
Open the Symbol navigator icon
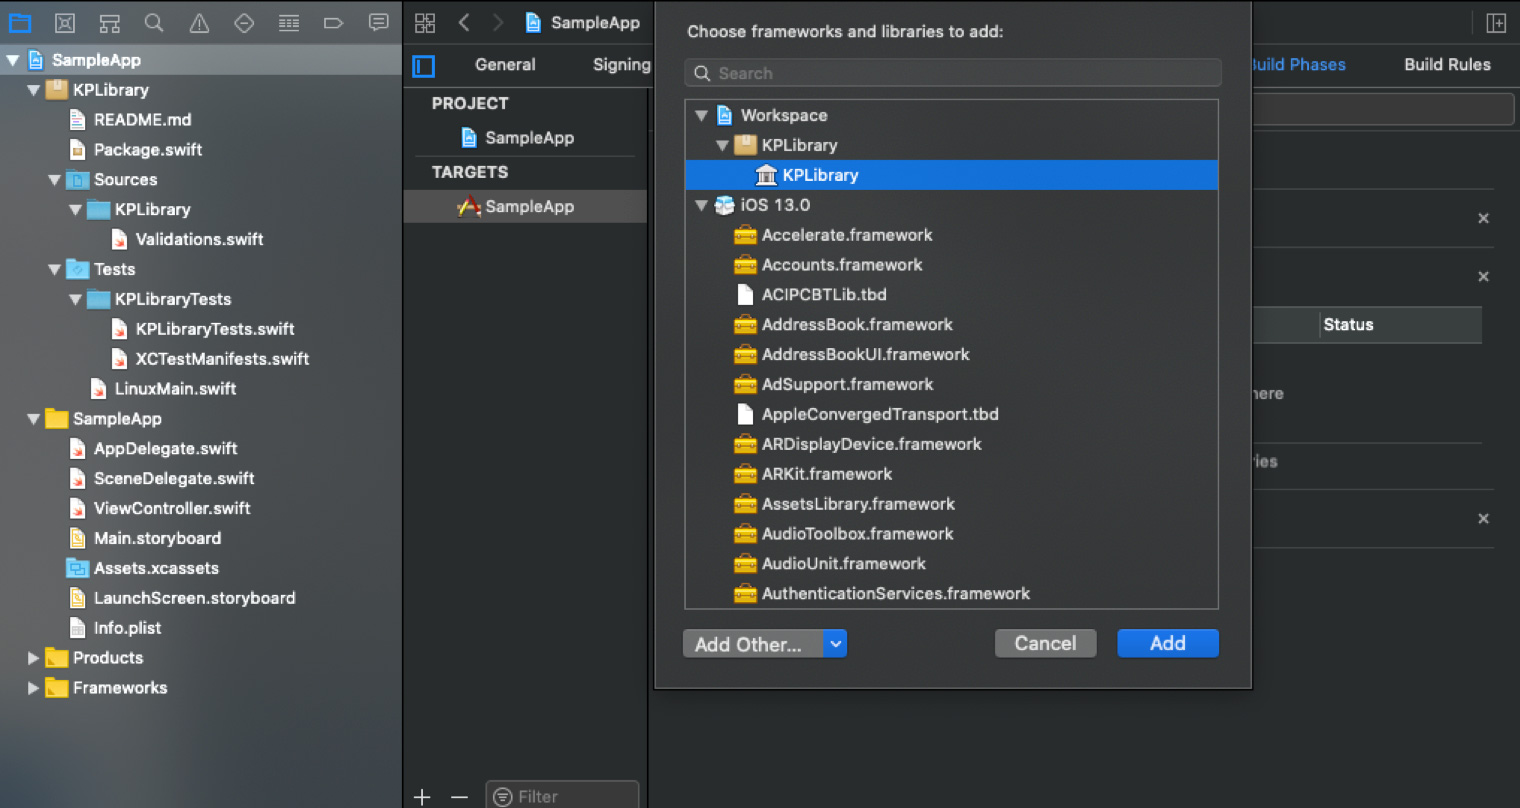(110, 22)
